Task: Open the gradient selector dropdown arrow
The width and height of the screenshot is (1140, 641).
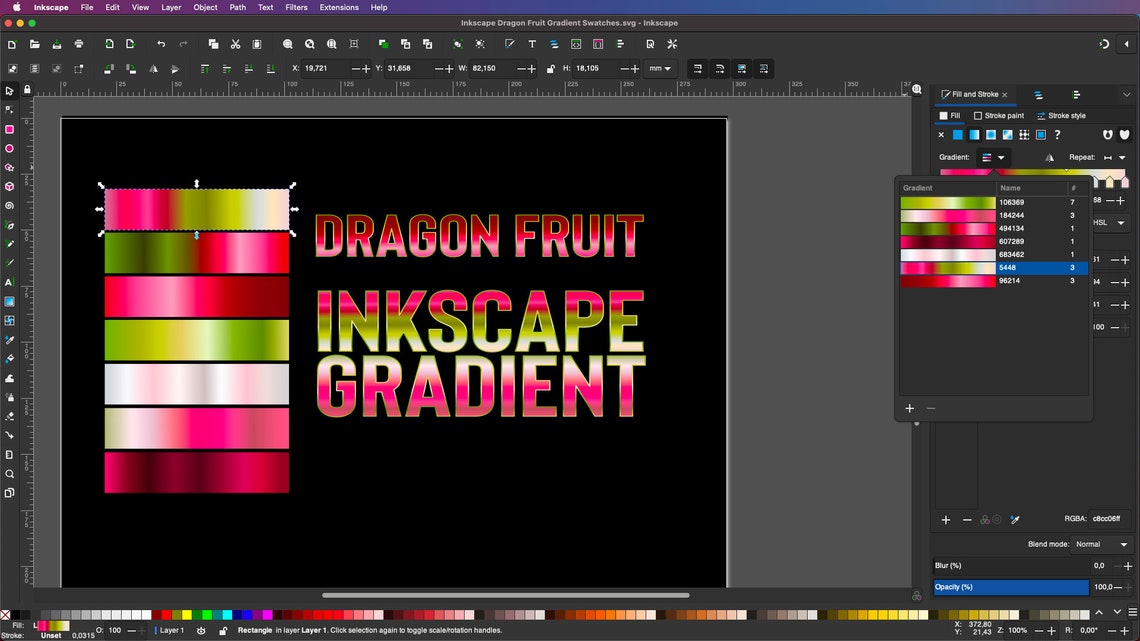Action: coord(1001,158)
